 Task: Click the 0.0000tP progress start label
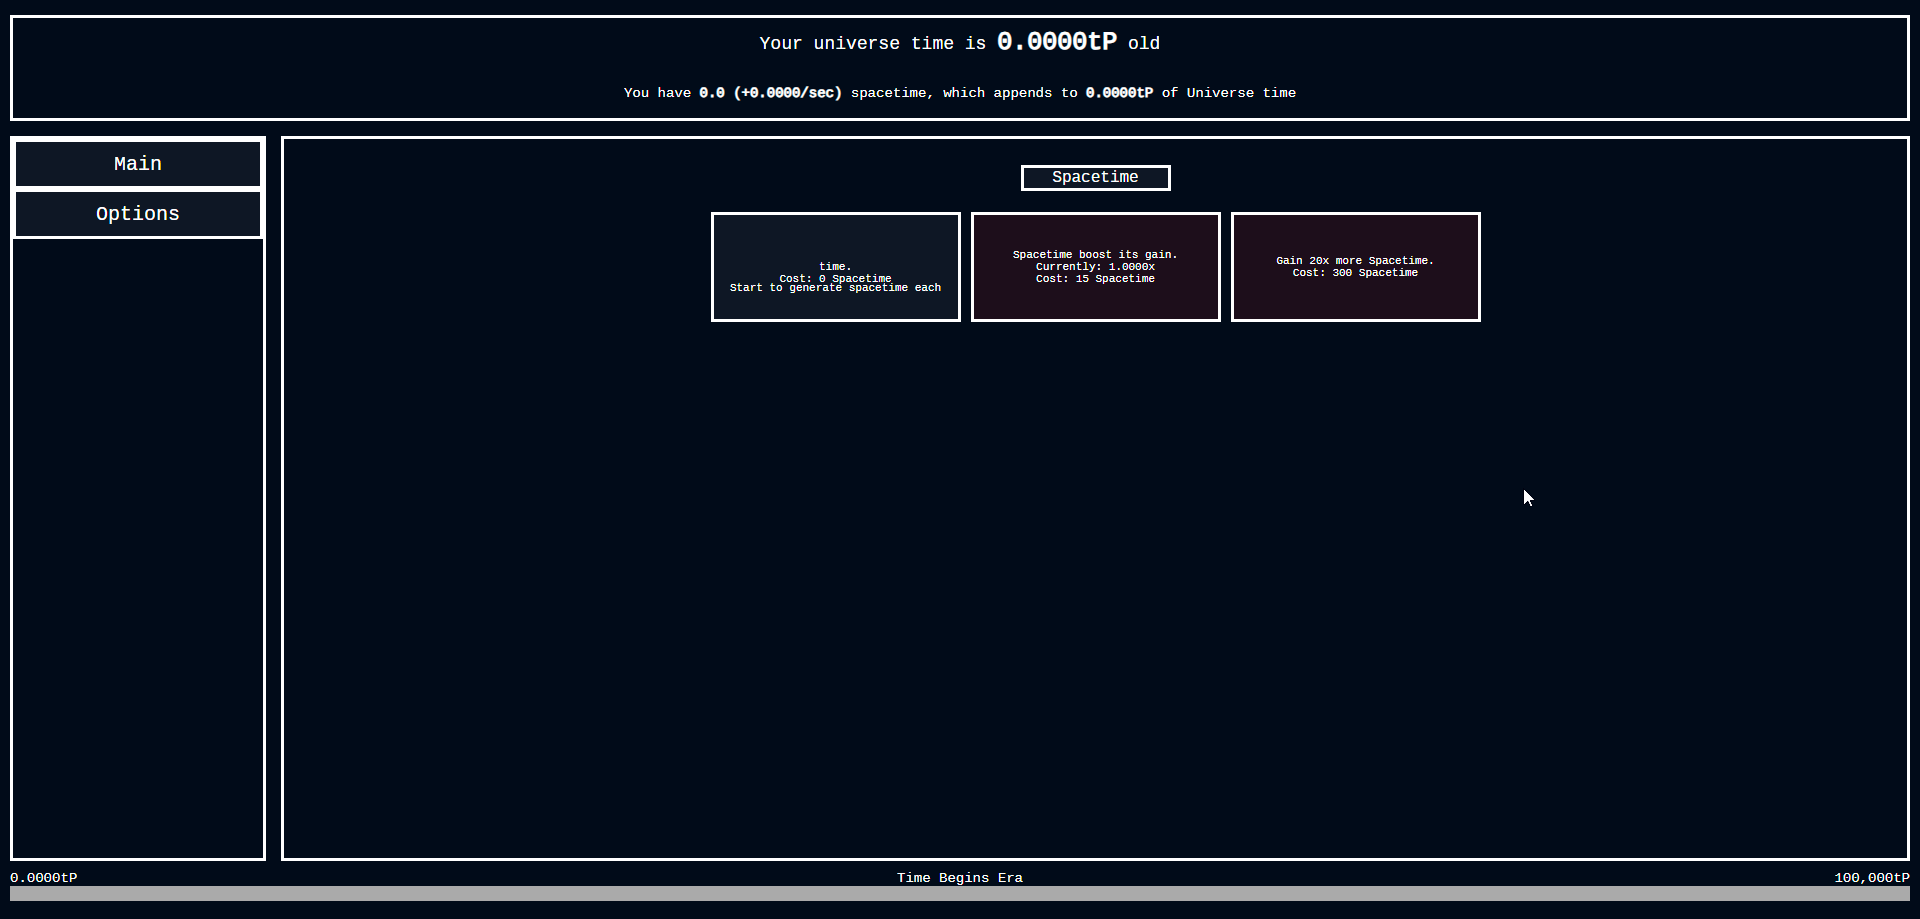tap(44, 878)
